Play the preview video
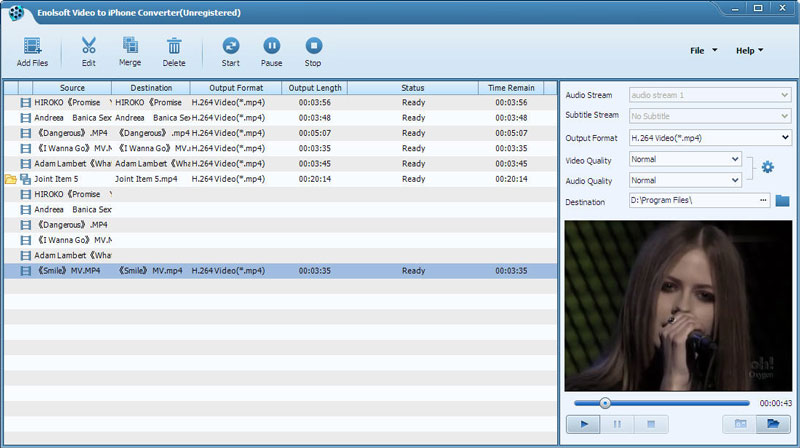 pyautogui.click(x=584, y=424)
